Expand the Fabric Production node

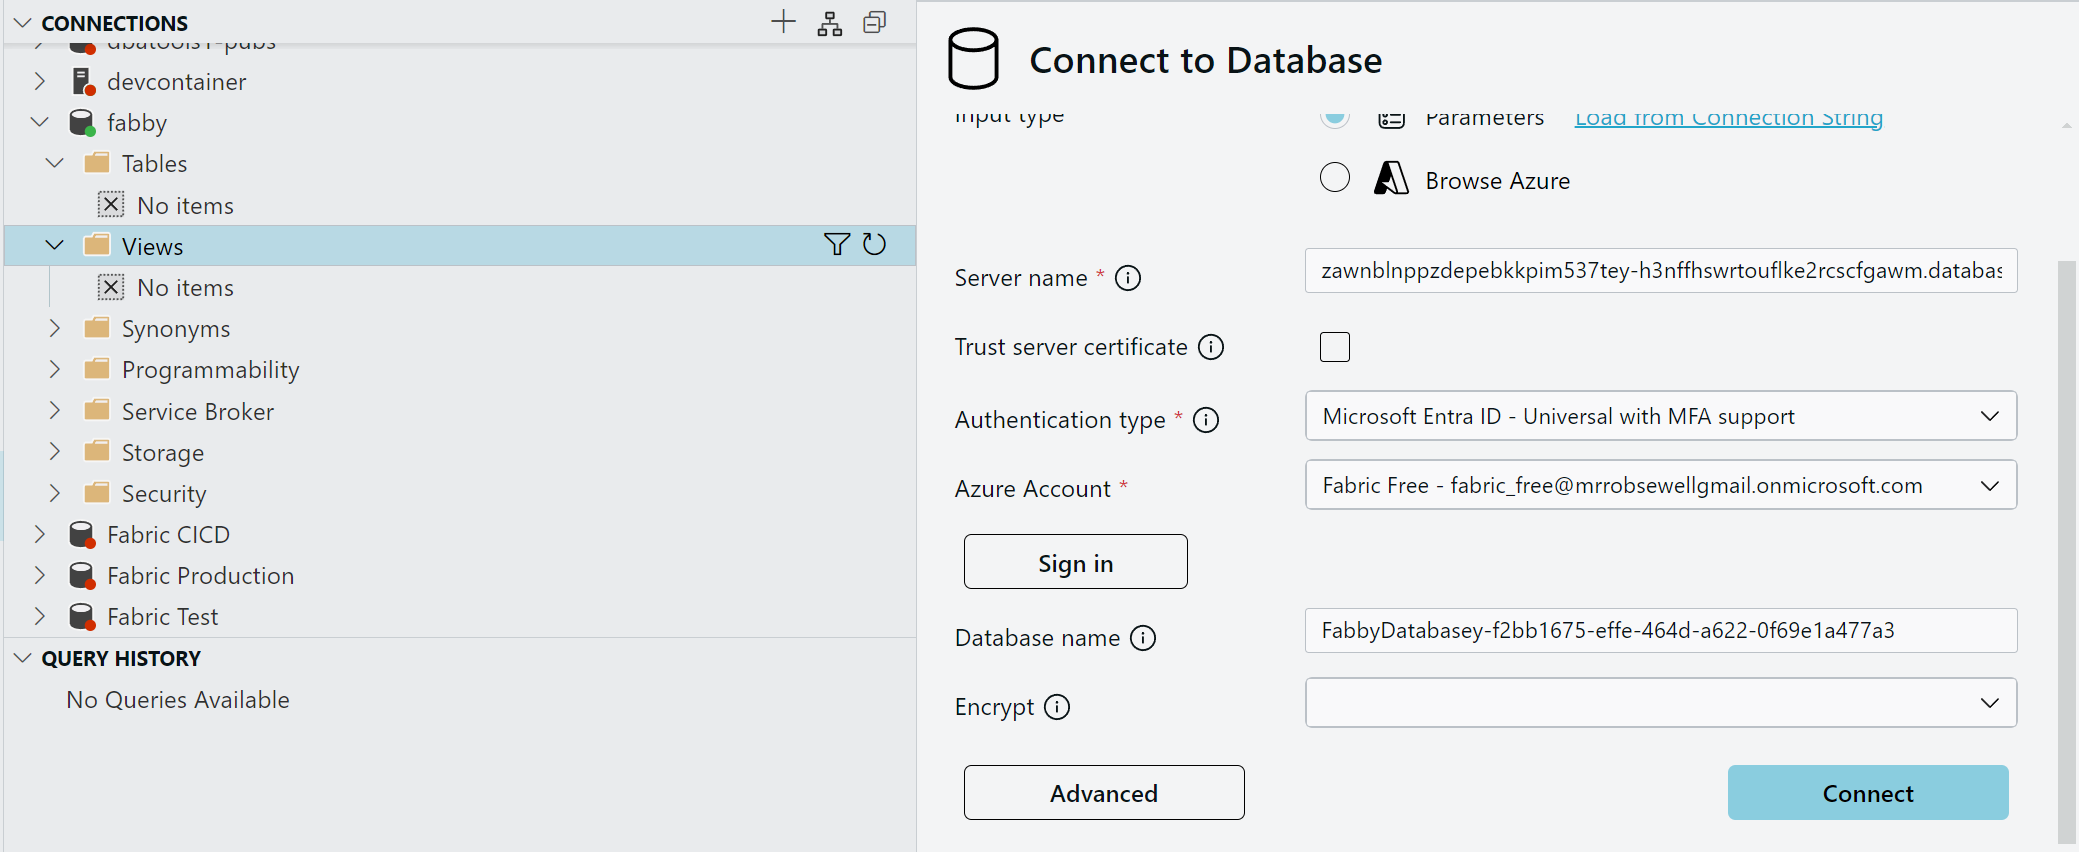[40, 575]
